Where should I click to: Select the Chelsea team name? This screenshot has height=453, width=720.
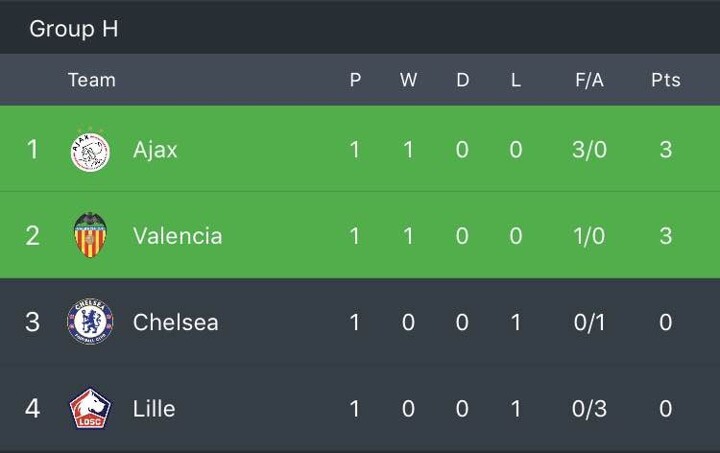coord(175,322)
